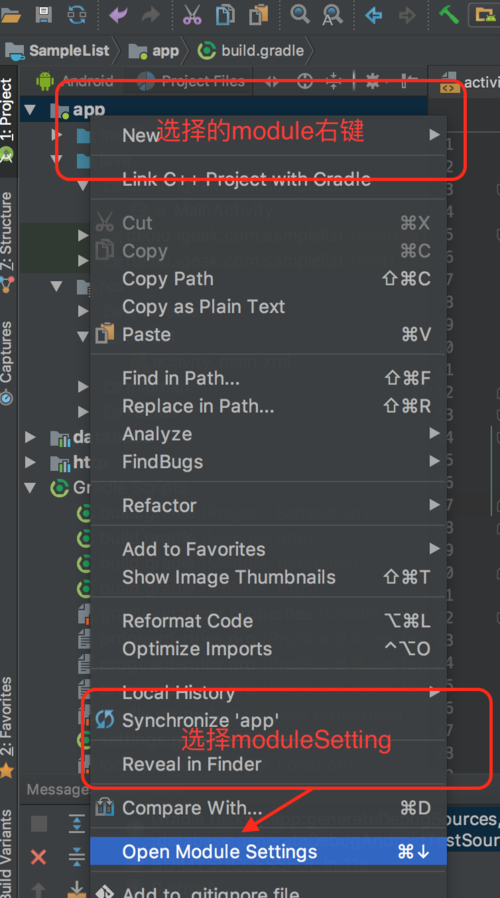The width and height of the screenshot is (500, 898).
Task: Click the Hide Project panel icon
Action: coord(408,81)
